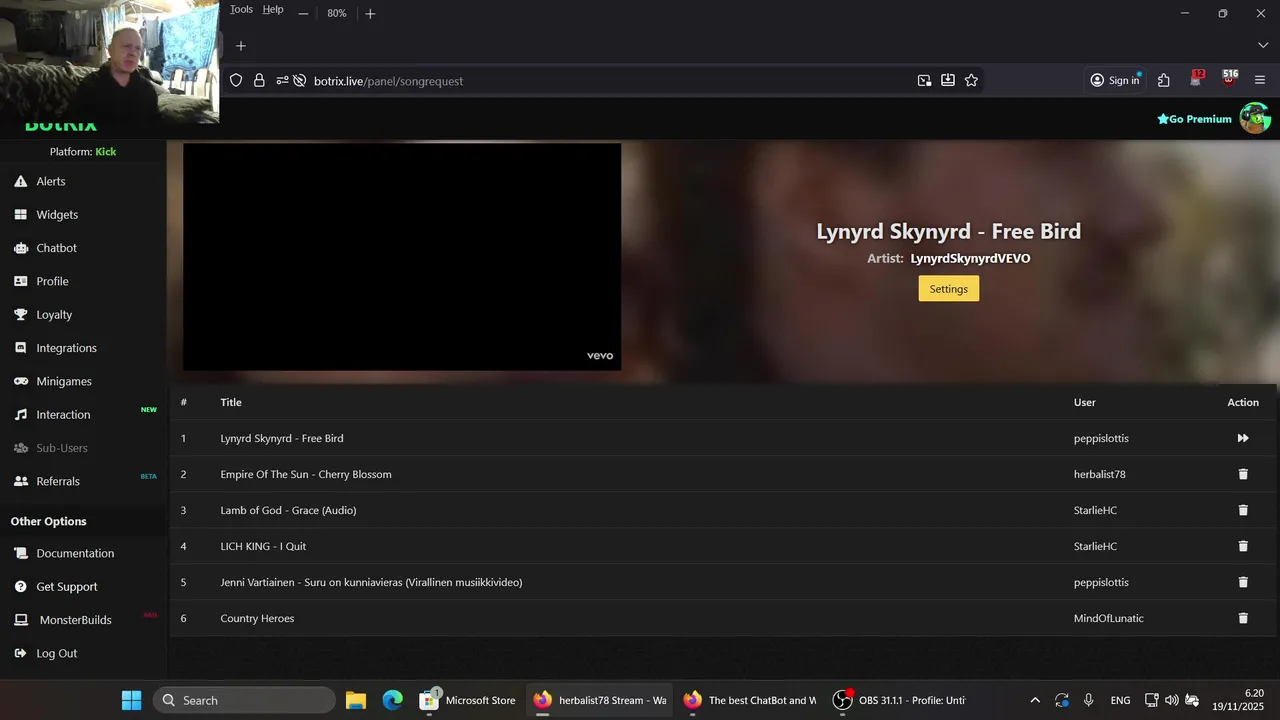Image resolution: width=1280 pixels, height=720 pixels.
Task: Open Documentation in Other Options
Action: (x=75, y=553)
